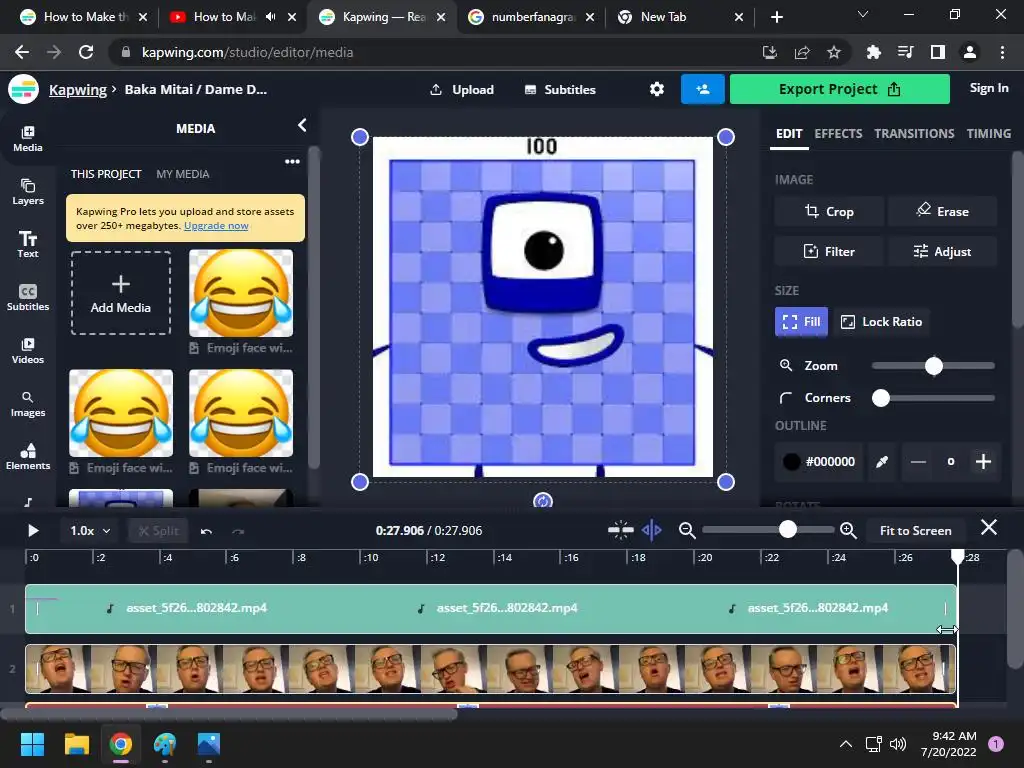Open File Explorer from taskbar

76,744
